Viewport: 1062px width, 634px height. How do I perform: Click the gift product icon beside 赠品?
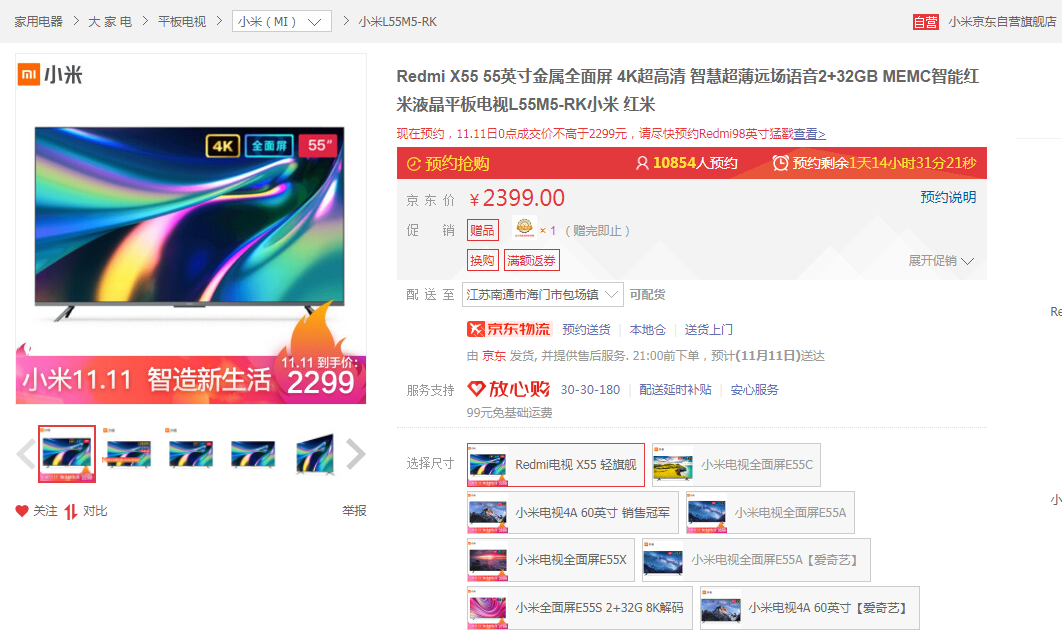(524, 228)
